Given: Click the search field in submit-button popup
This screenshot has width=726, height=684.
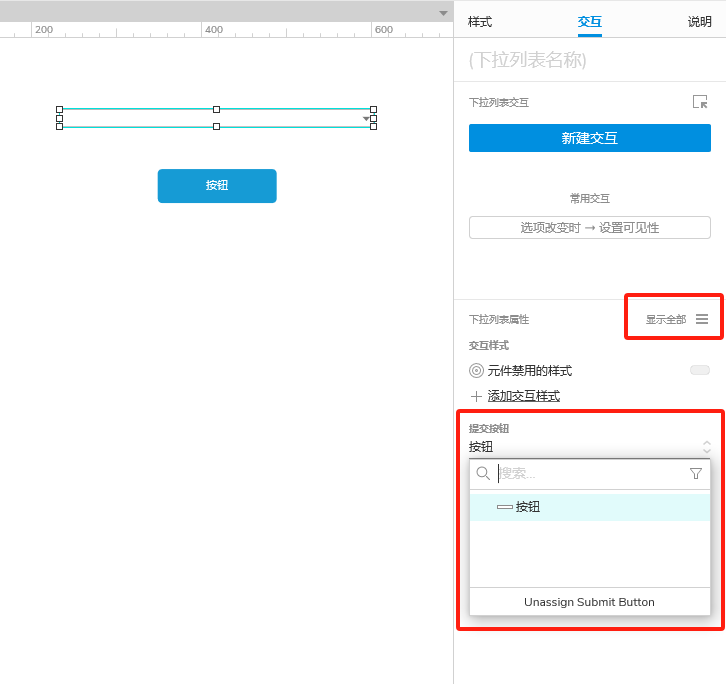Looking at the screenshot, I should click(591, 473).
